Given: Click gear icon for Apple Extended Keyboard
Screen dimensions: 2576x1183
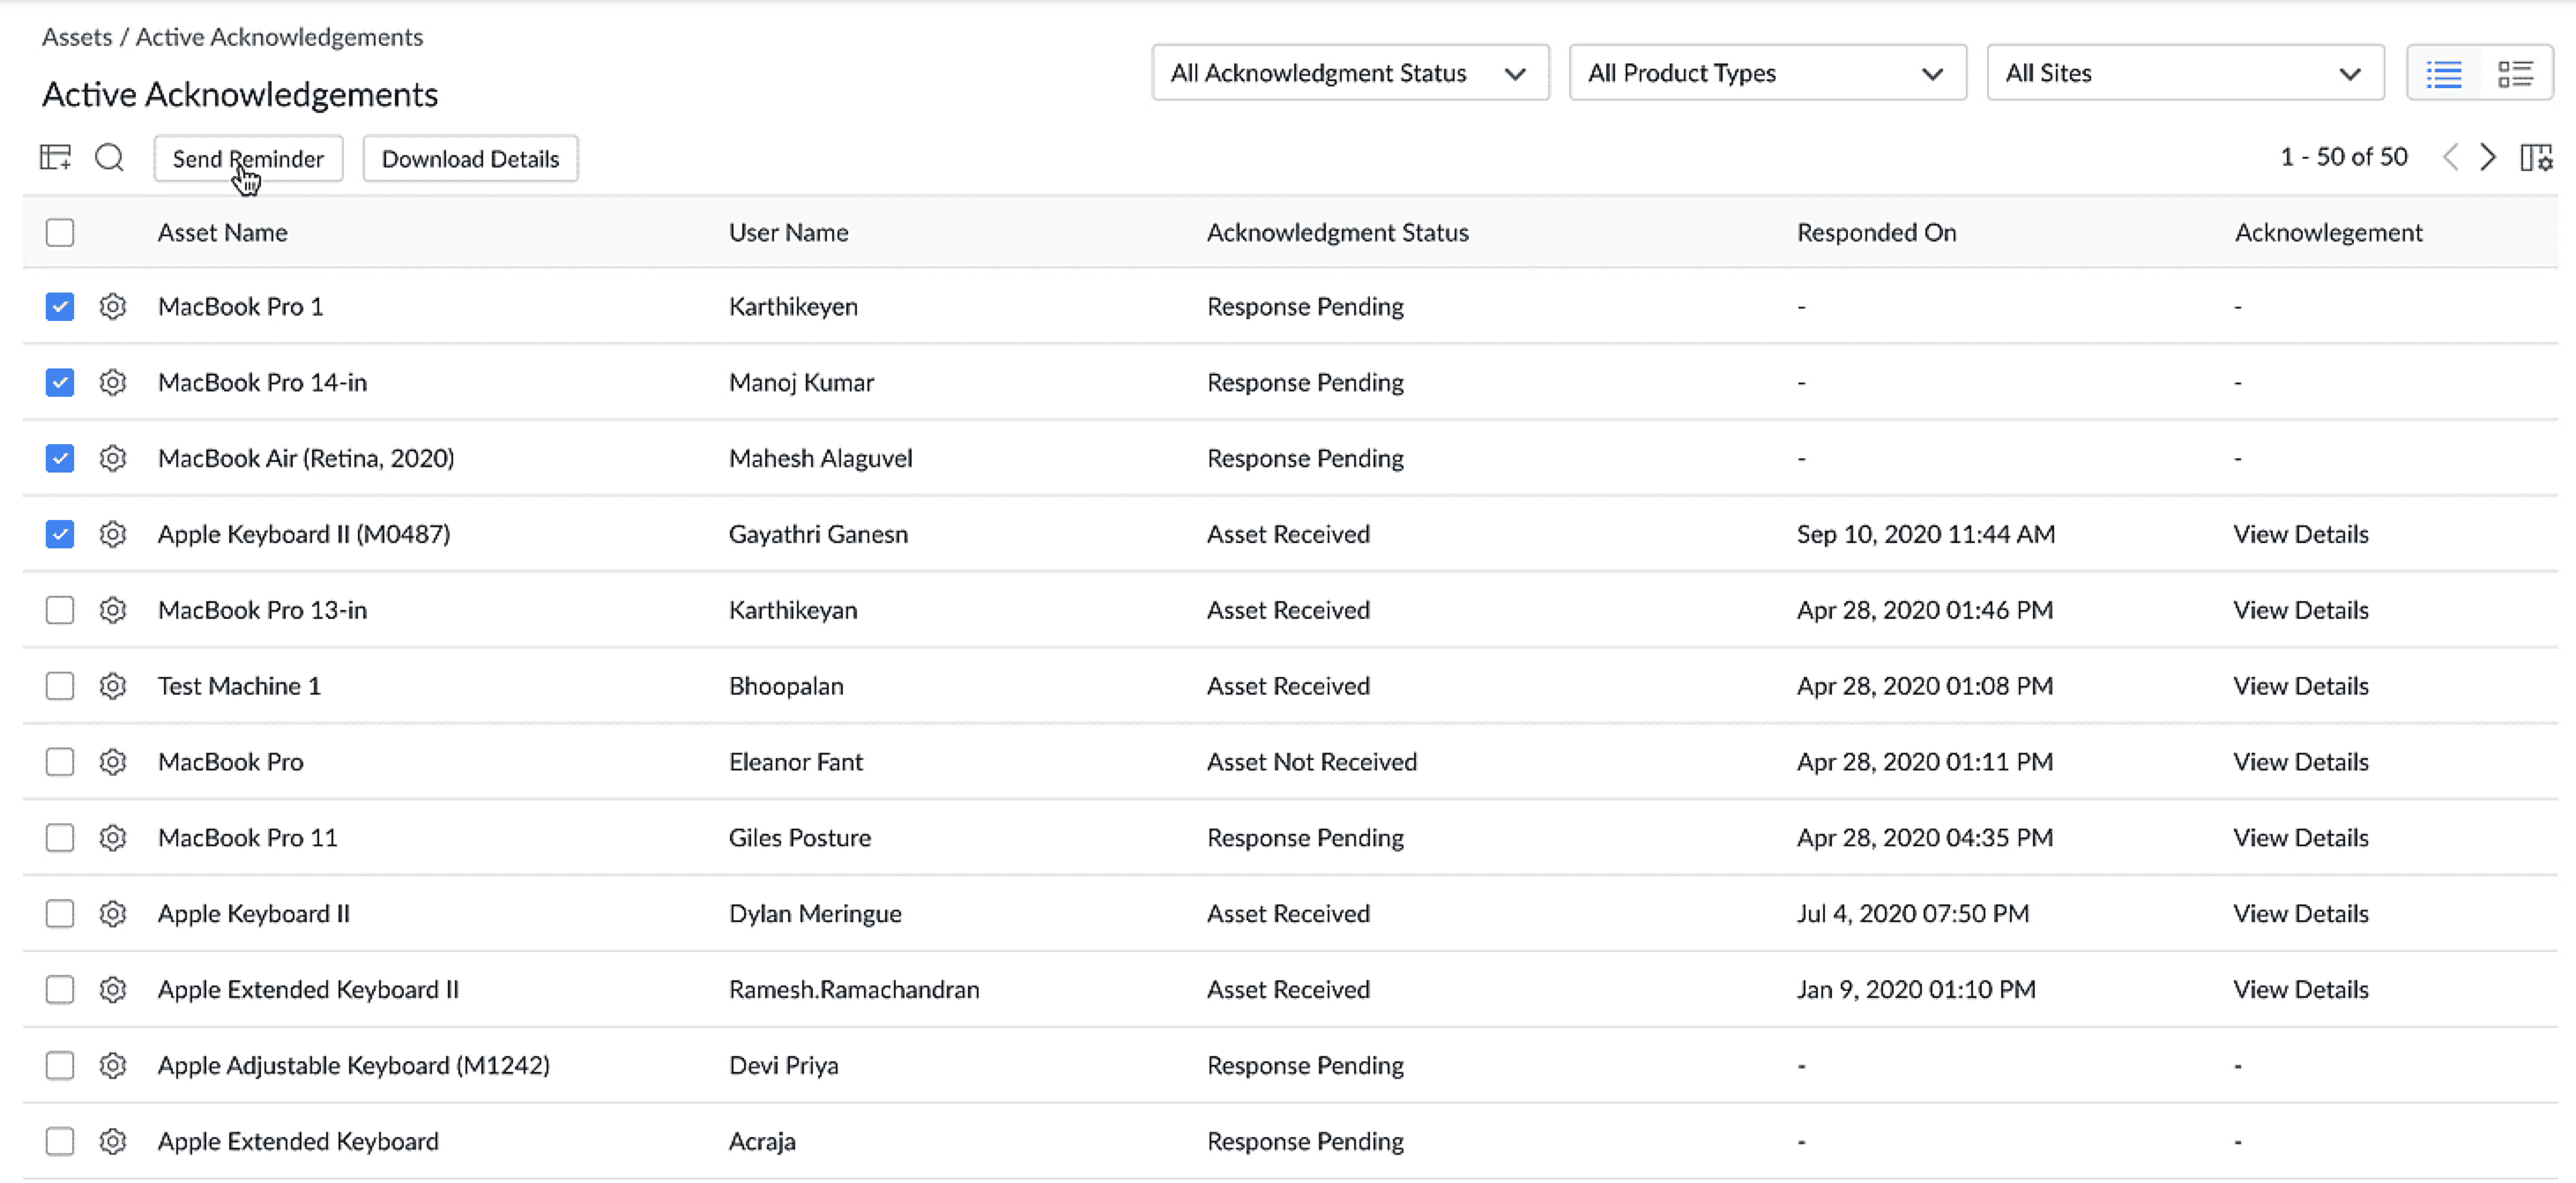Looking at the screenshot, I should click(x=113, y=1141).
